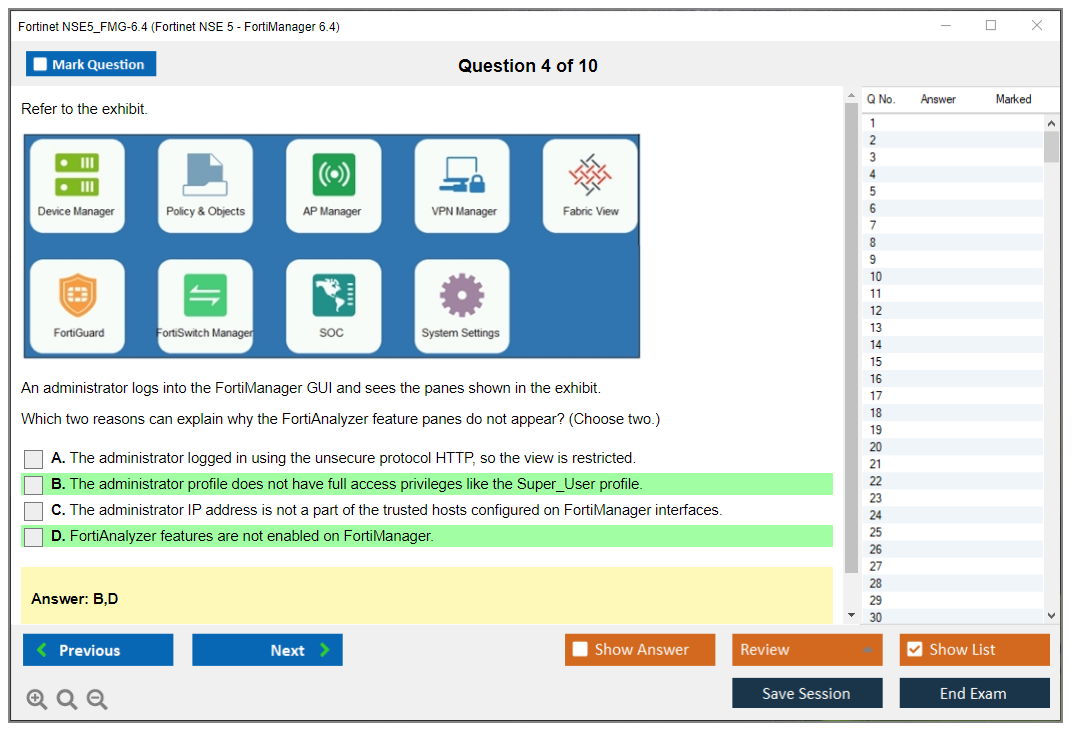Click the Policy & Objects icon
The height and width of the screenshot is (735, 1075).
[205, 175]
